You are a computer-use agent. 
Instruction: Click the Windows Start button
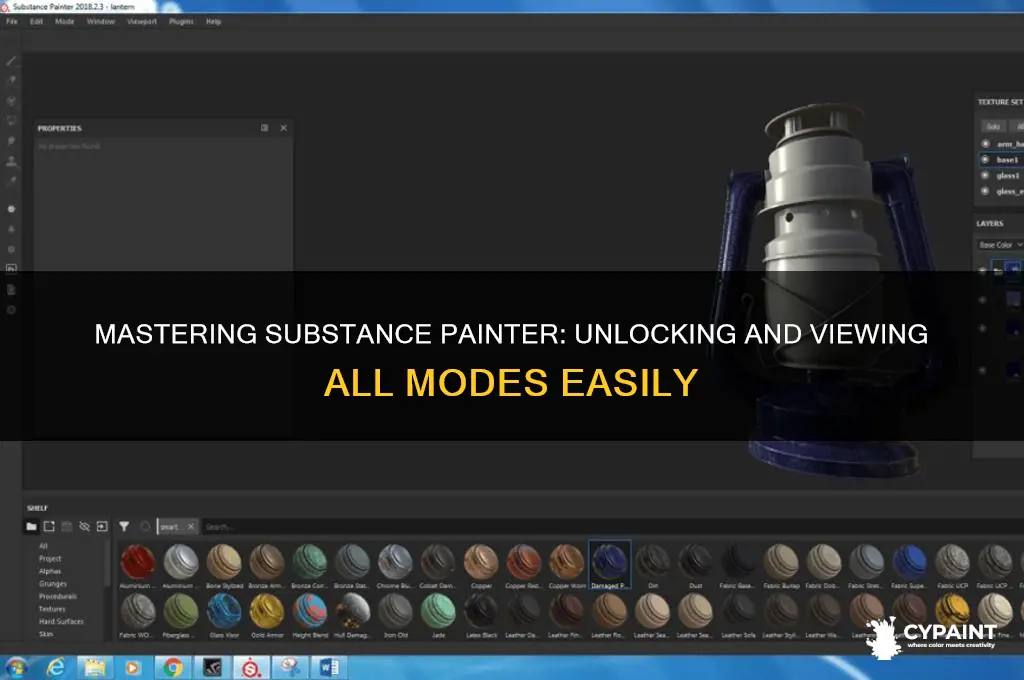tap(16, 668)
